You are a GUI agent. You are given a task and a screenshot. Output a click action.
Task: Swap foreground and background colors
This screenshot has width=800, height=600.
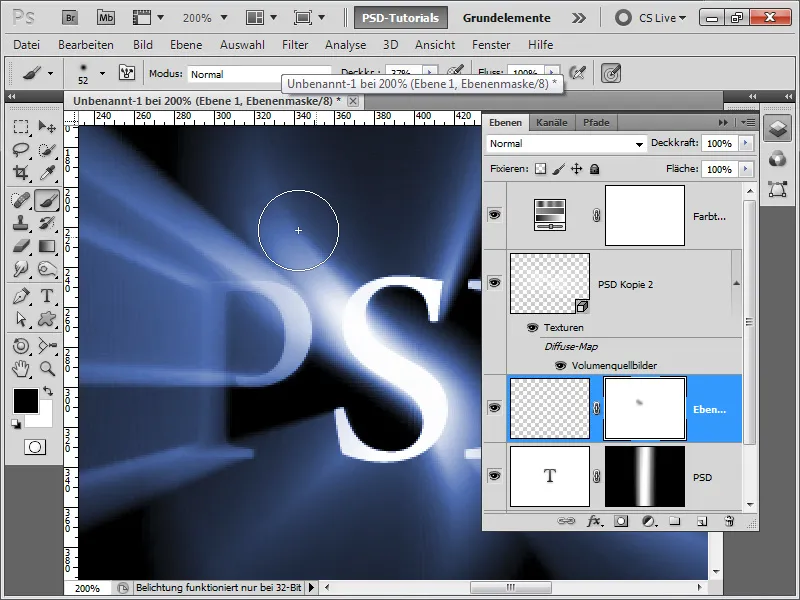click(48, 391)
